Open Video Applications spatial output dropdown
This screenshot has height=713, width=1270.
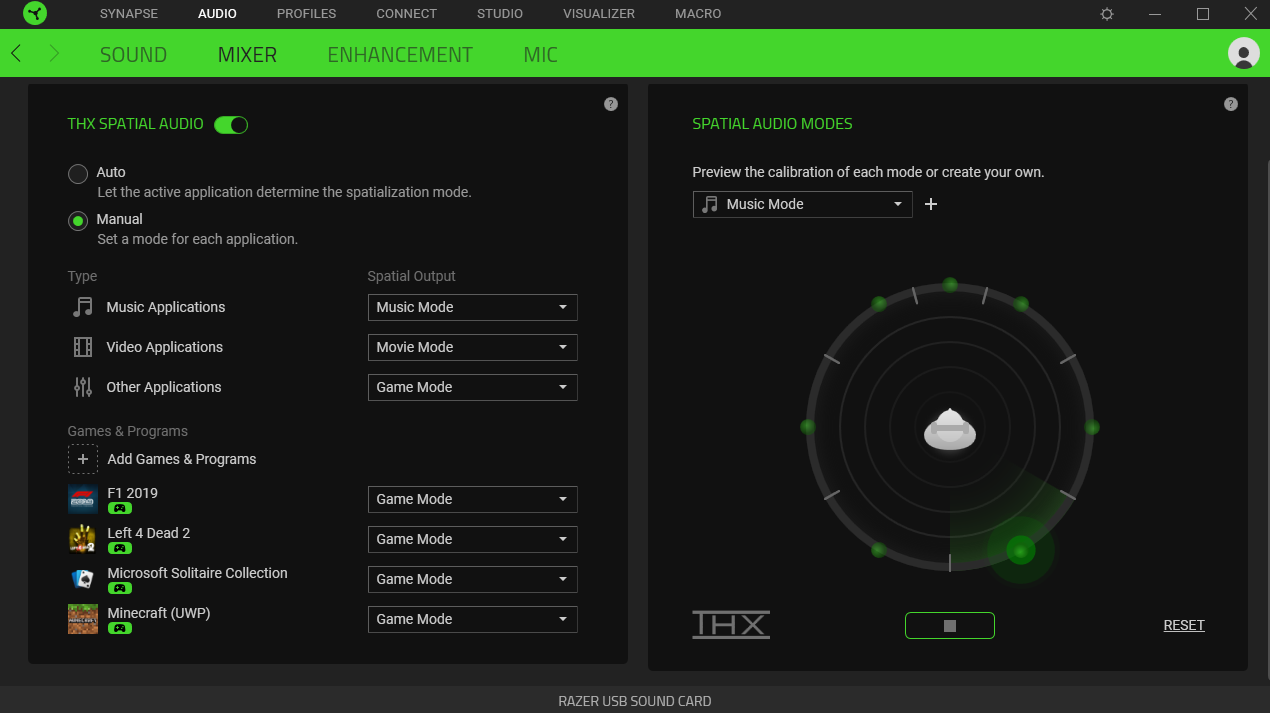pyautogui.click(x=472, y=347)
